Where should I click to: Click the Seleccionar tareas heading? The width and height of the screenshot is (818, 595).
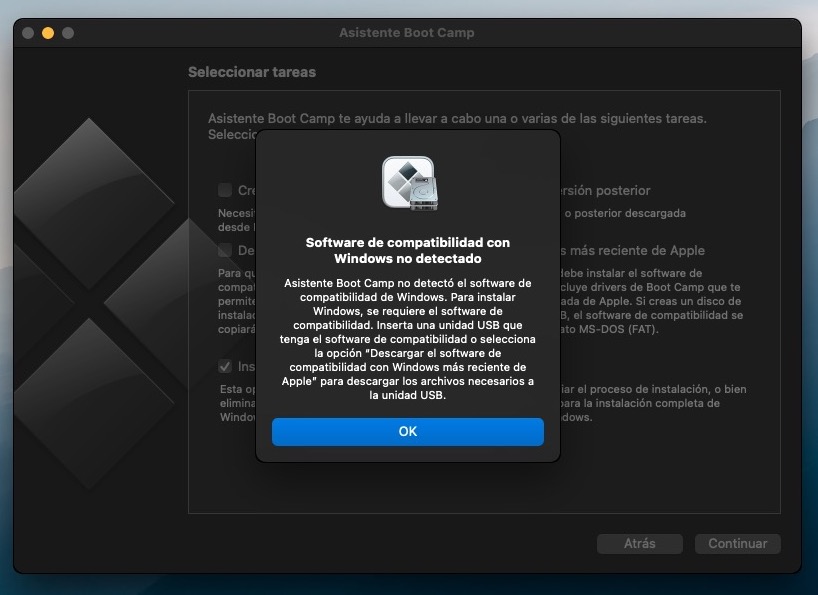252,72
